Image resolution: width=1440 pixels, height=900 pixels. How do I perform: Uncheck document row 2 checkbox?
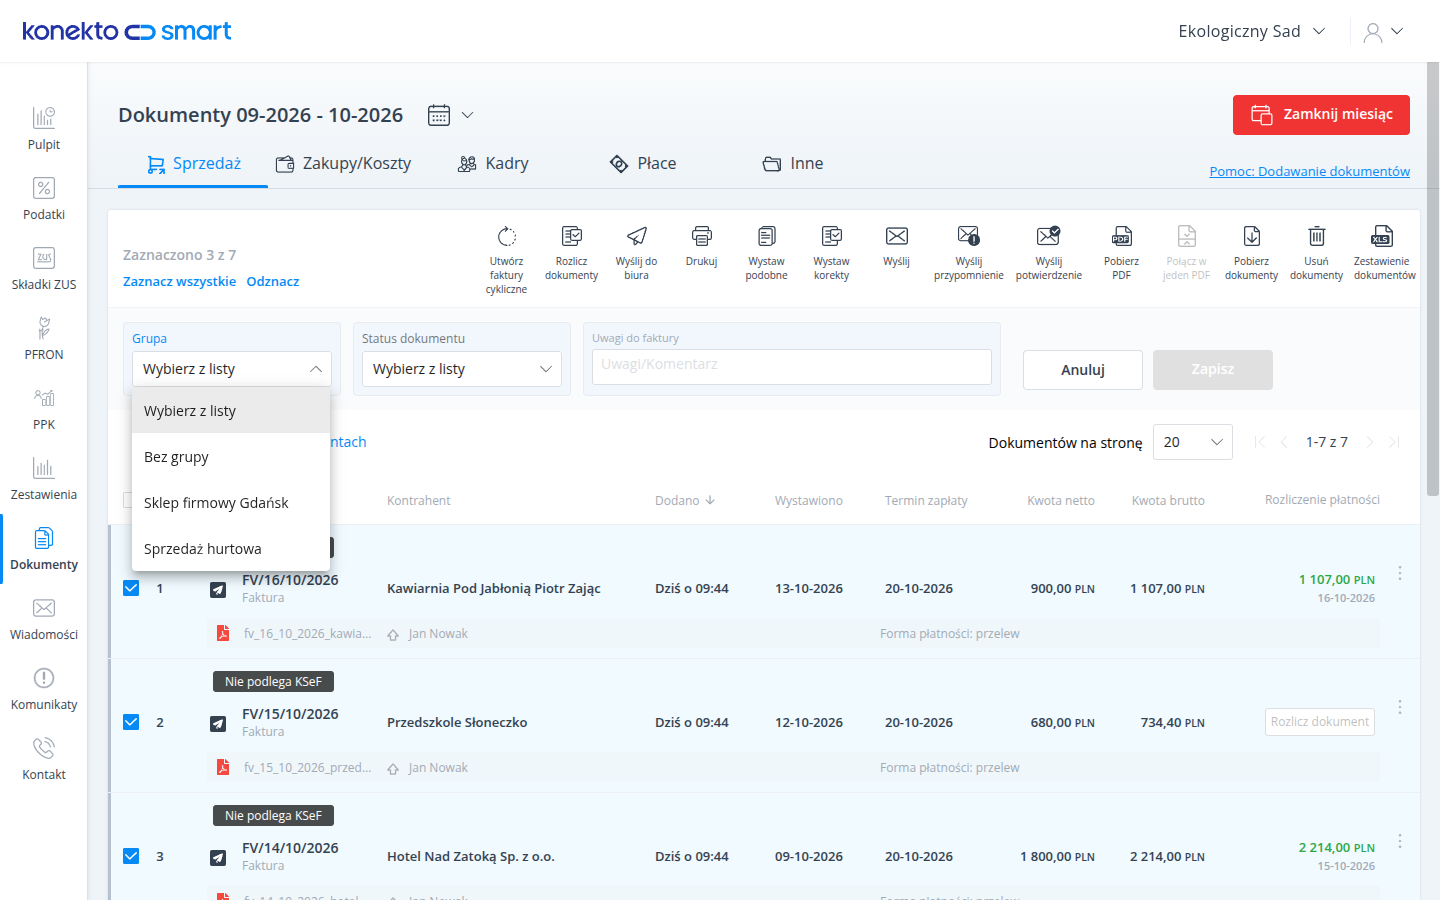click(x=131, y=722)
